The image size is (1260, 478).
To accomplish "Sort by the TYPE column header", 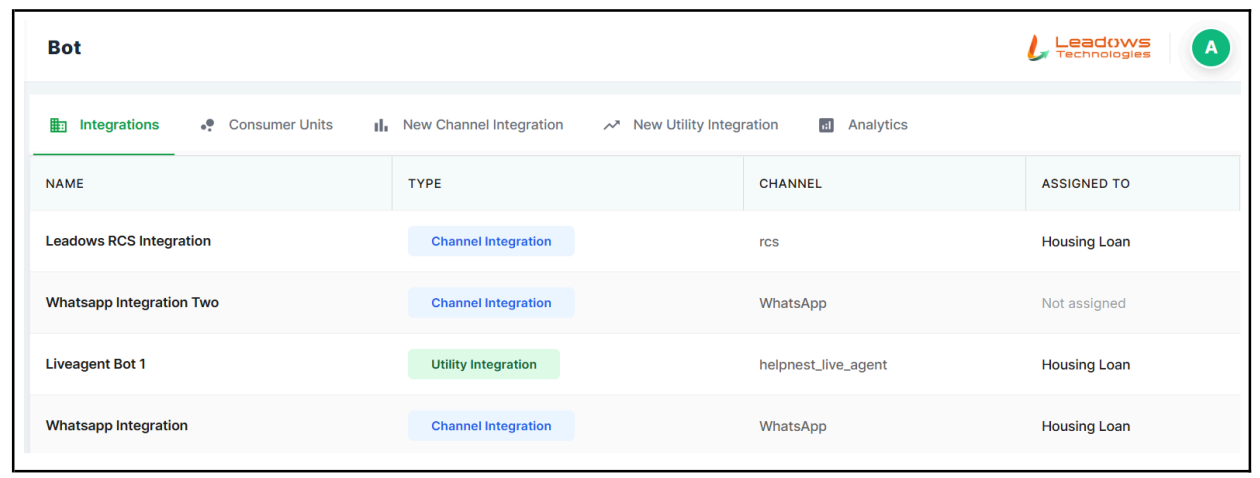I will (425, 184).
